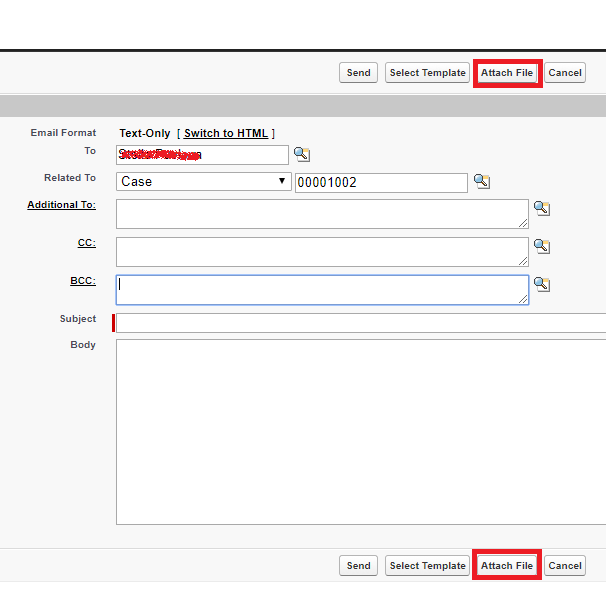Grab the BCC box resize handle
The width and height of the screenshot is (606, 602).
pos(523,299)
